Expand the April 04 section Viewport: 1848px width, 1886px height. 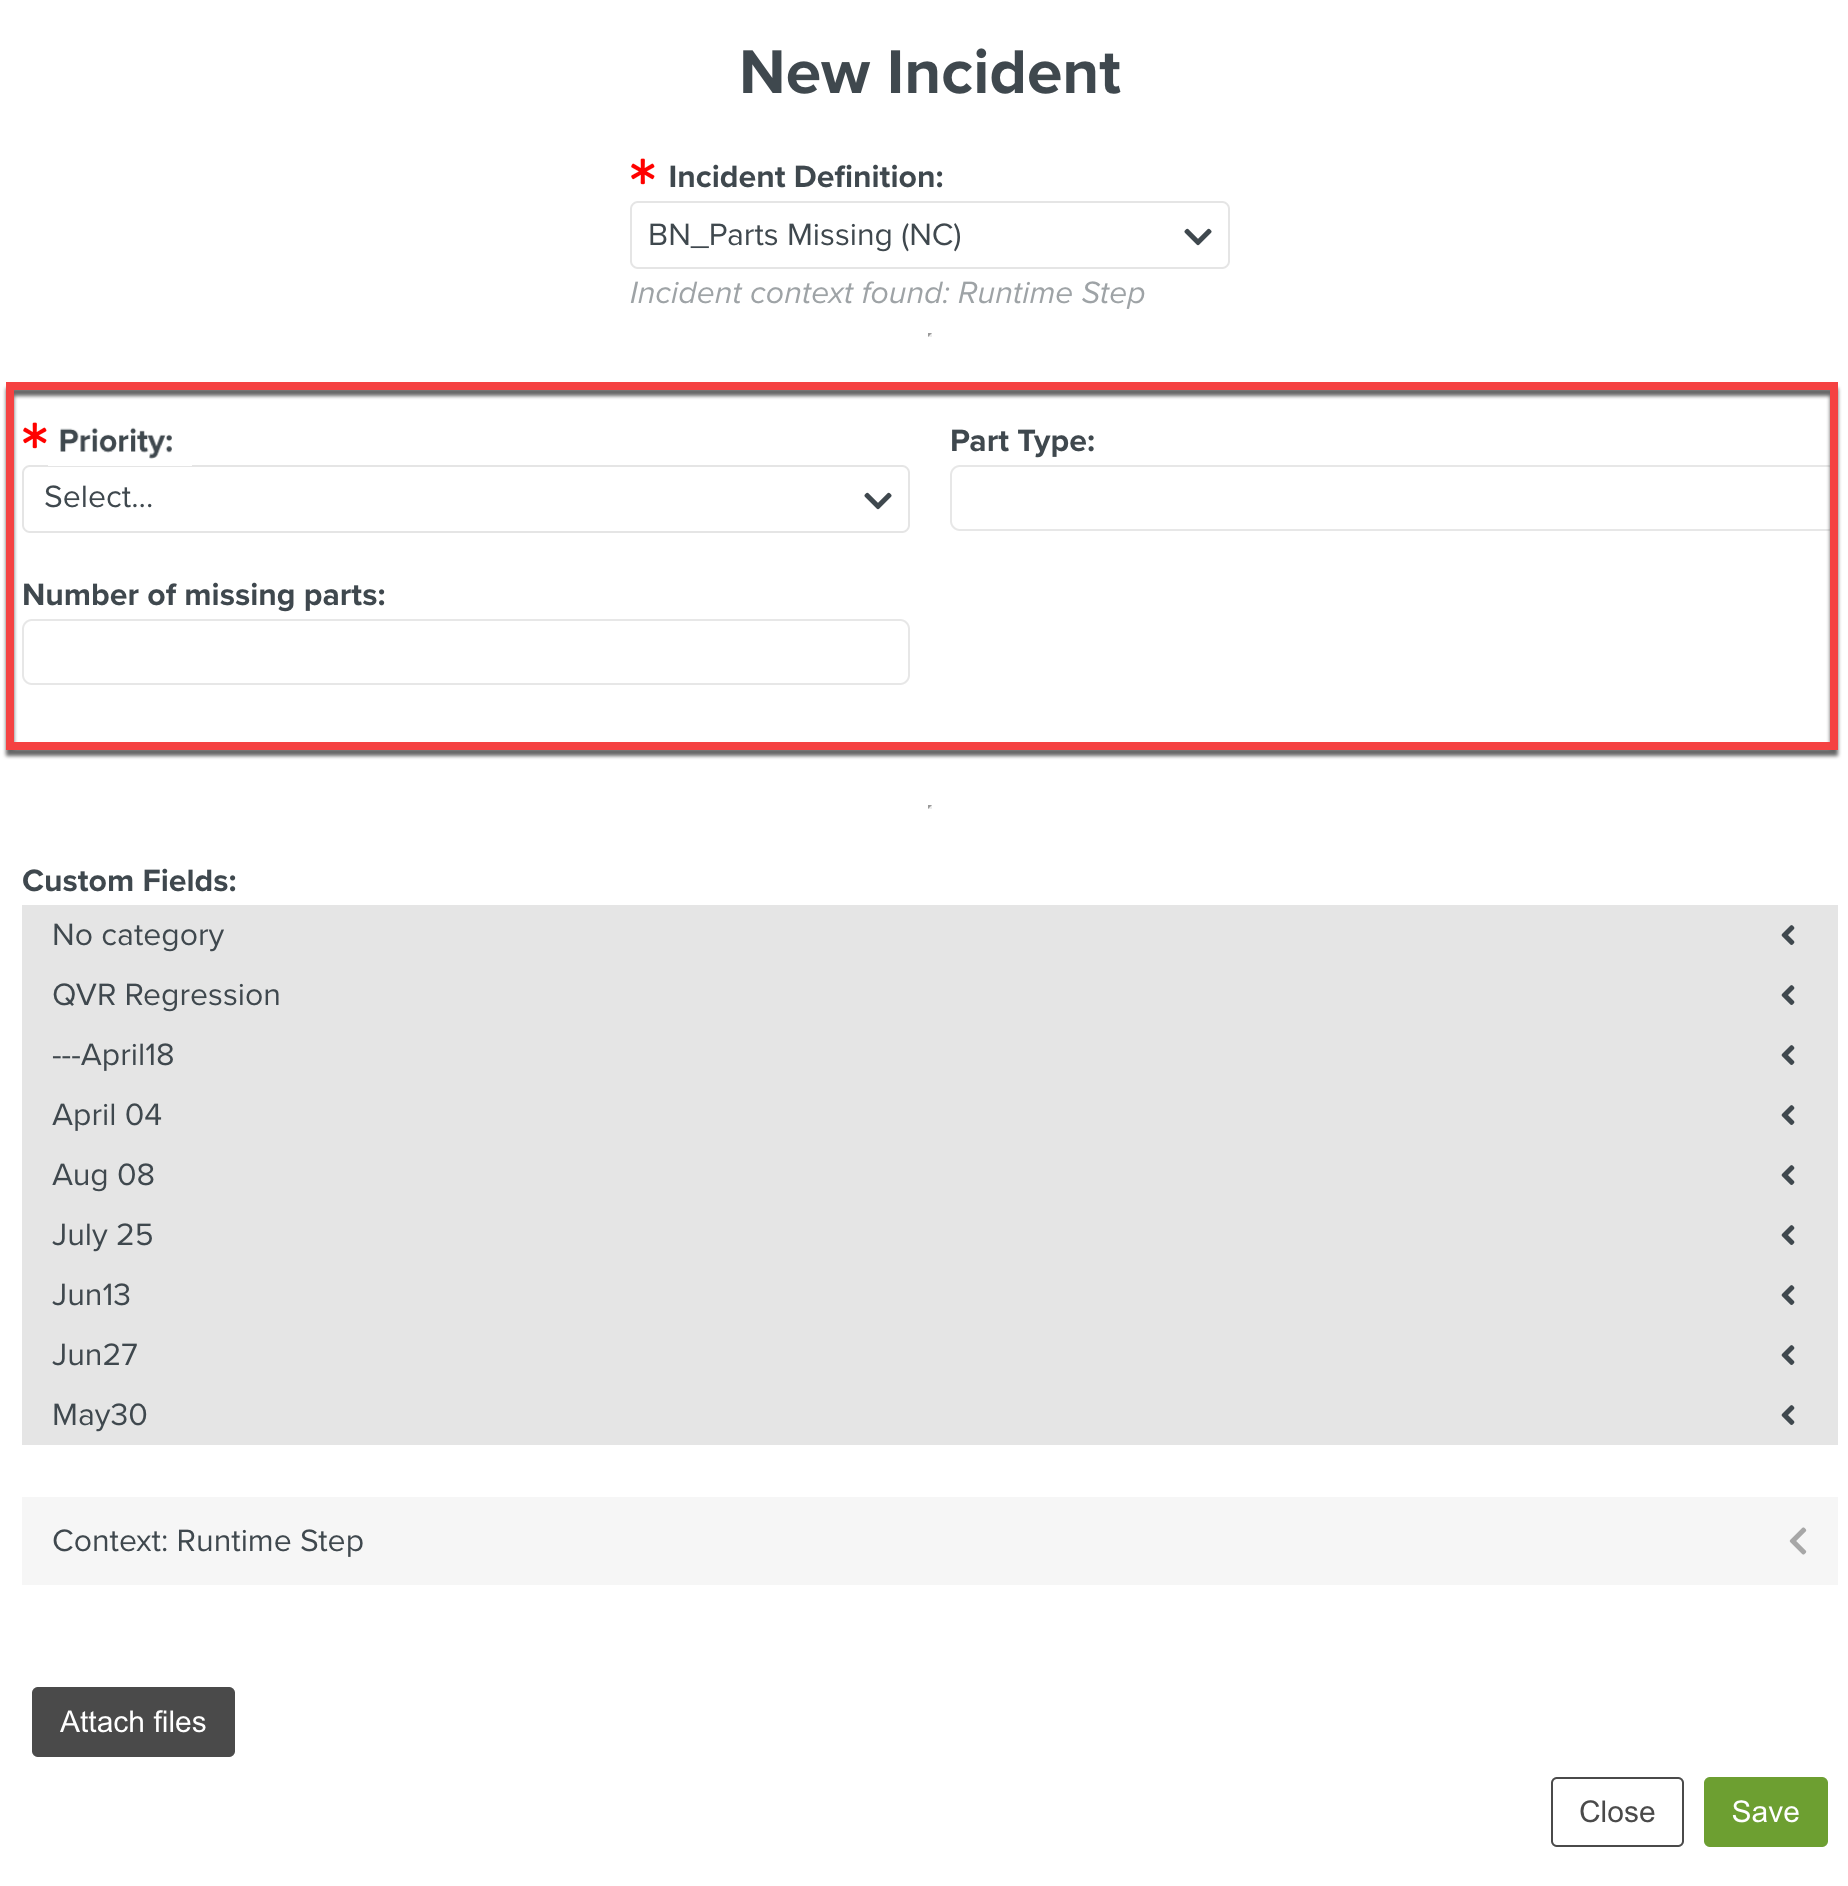pos(929,1115)
